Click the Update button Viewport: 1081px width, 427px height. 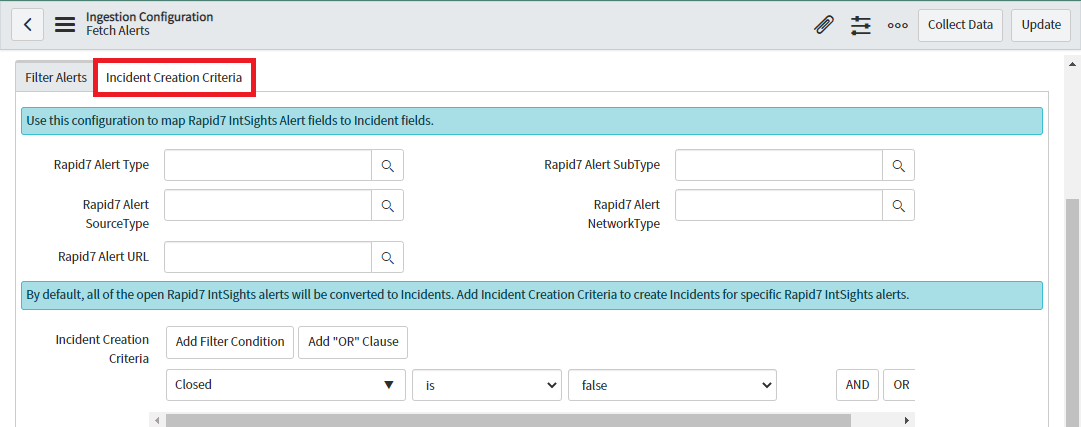pos(1040,25)
